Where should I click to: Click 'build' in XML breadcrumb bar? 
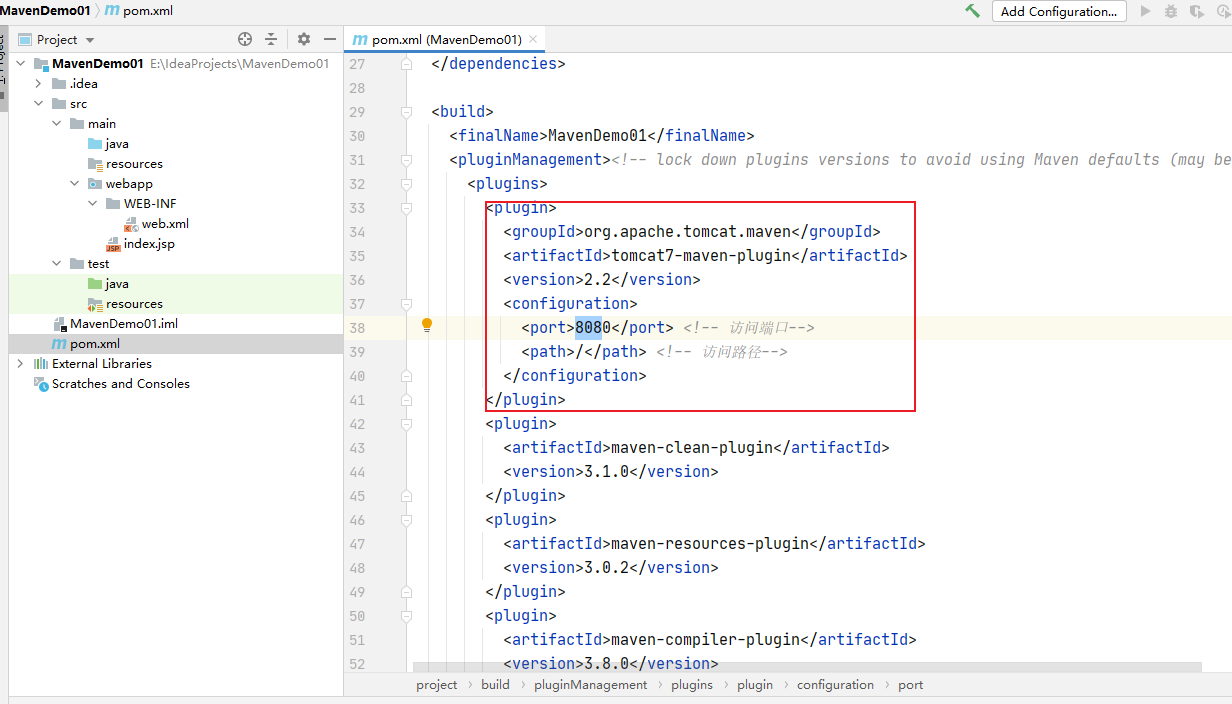coord(495,685)
